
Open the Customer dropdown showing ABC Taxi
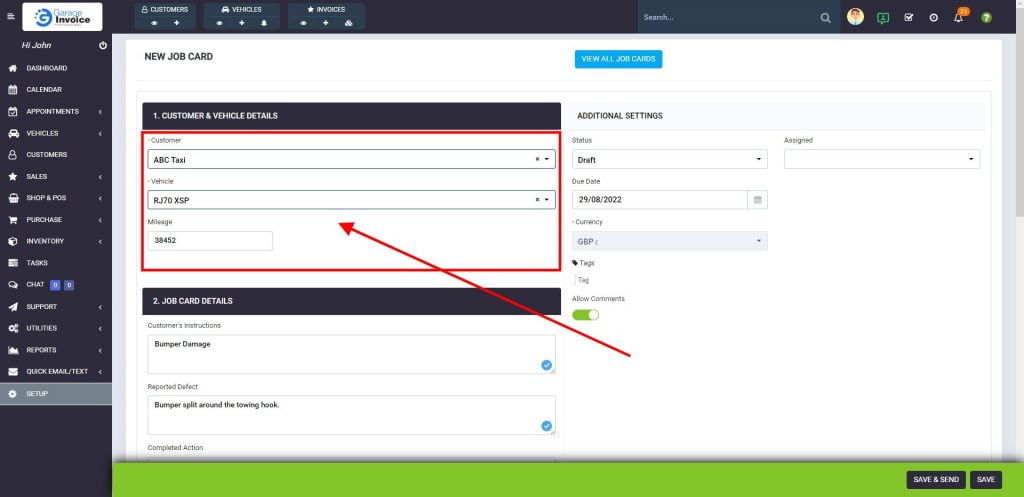coord(350,159)
